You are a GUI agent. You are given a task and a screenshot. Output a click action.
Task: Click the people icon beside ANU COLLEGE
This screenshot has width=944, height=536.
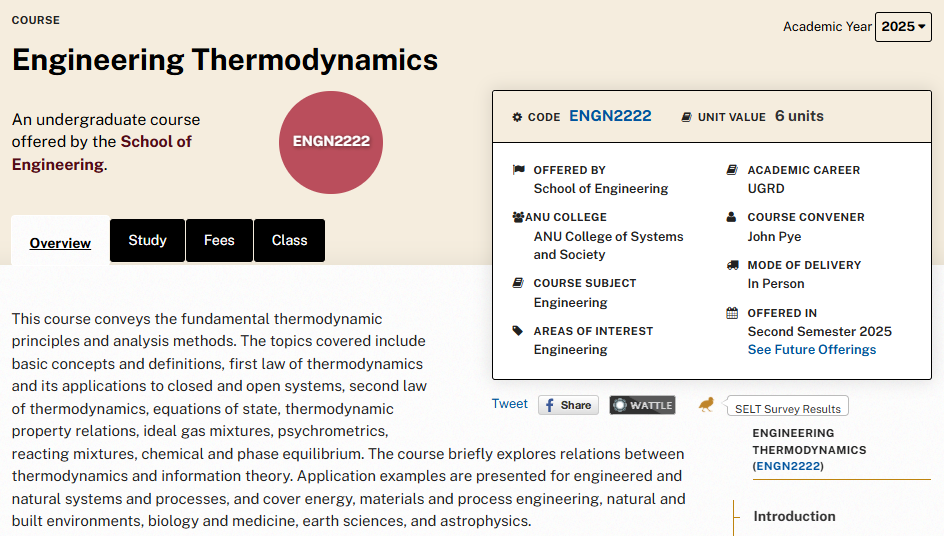click(518, 217)
